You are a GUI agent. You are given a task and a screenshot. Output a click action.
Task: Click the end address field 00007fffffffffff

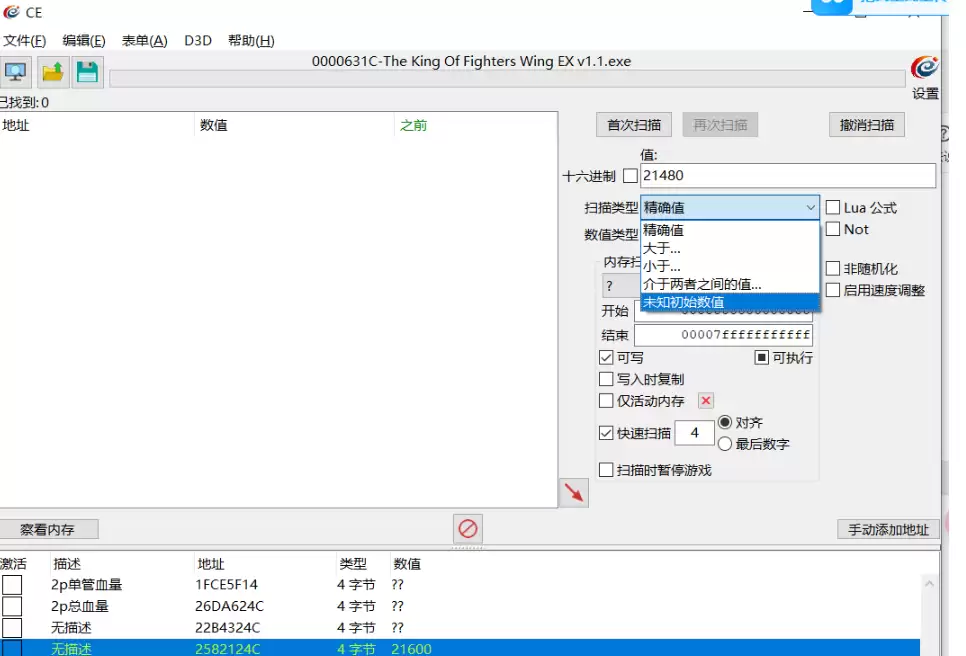point(723,335)
